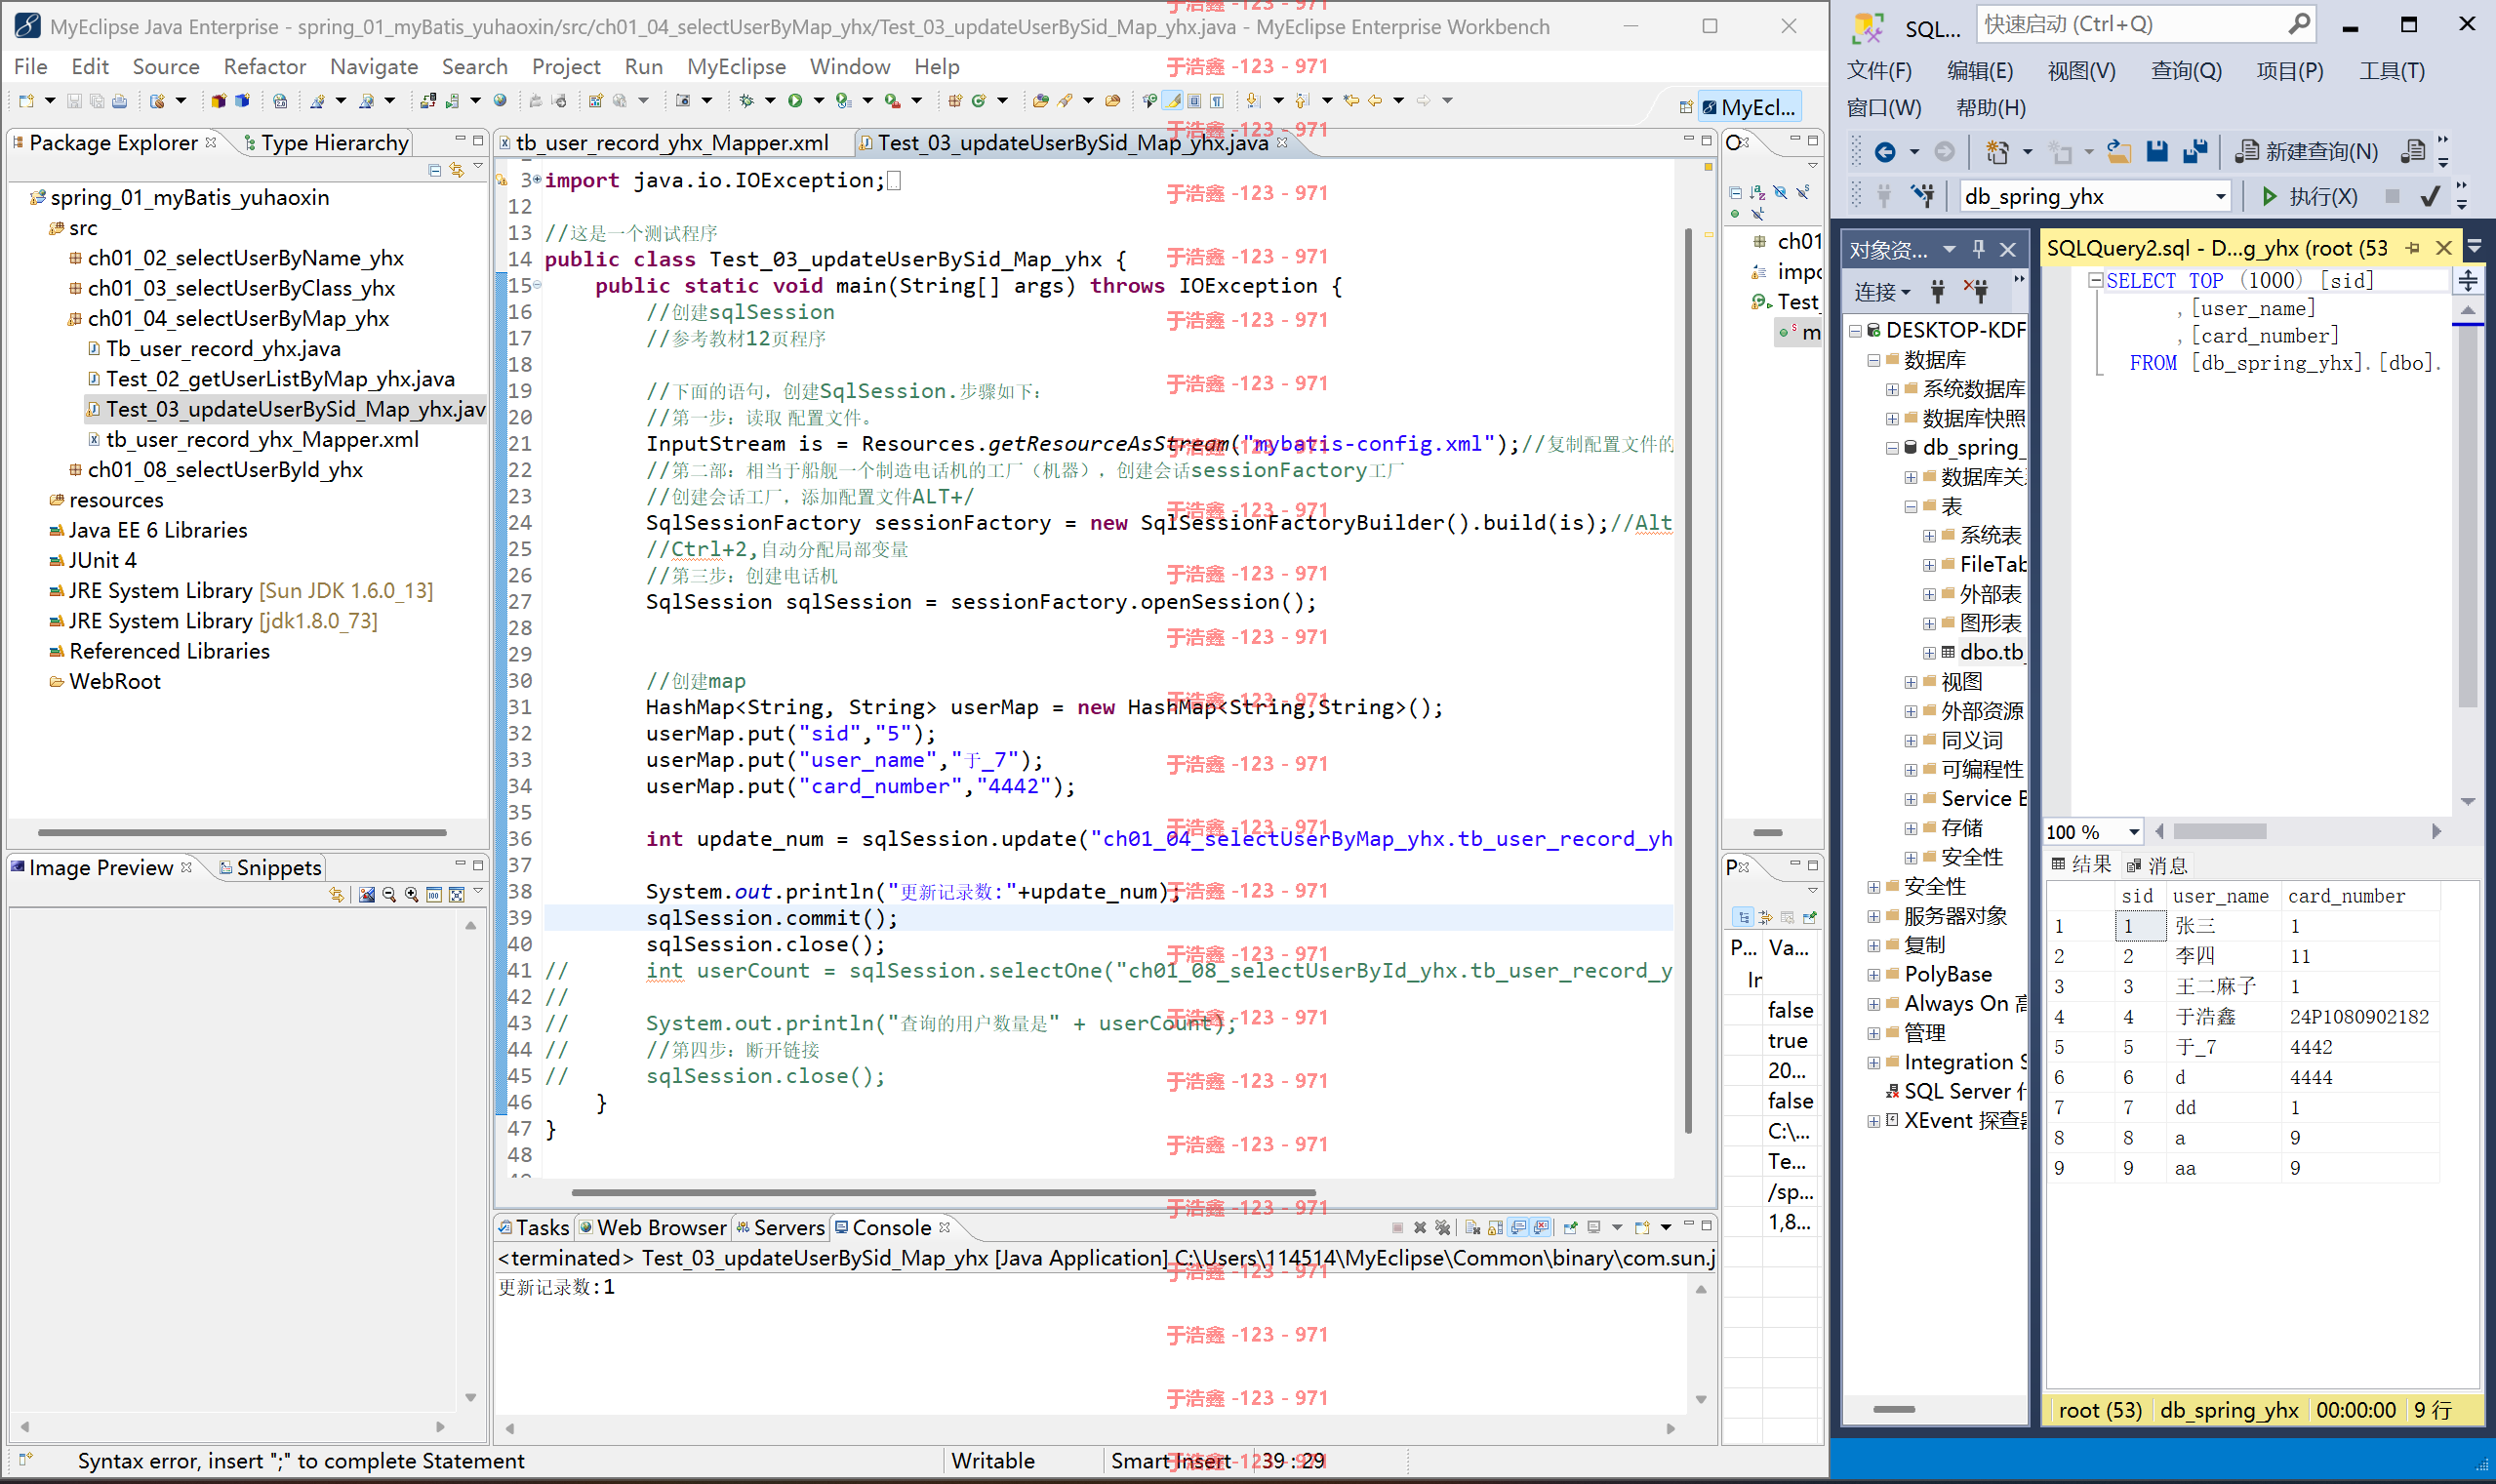Open the 连接 dropdown in Object Explorer

[1883, 292]
